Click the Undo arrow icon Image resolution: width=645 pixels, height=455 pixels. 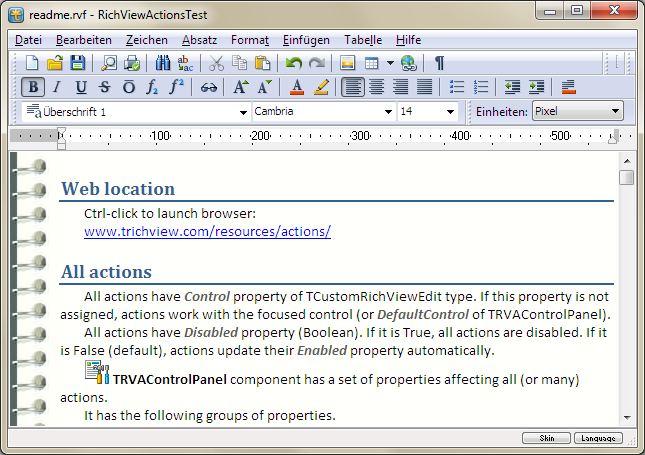[x=293, y=63]
